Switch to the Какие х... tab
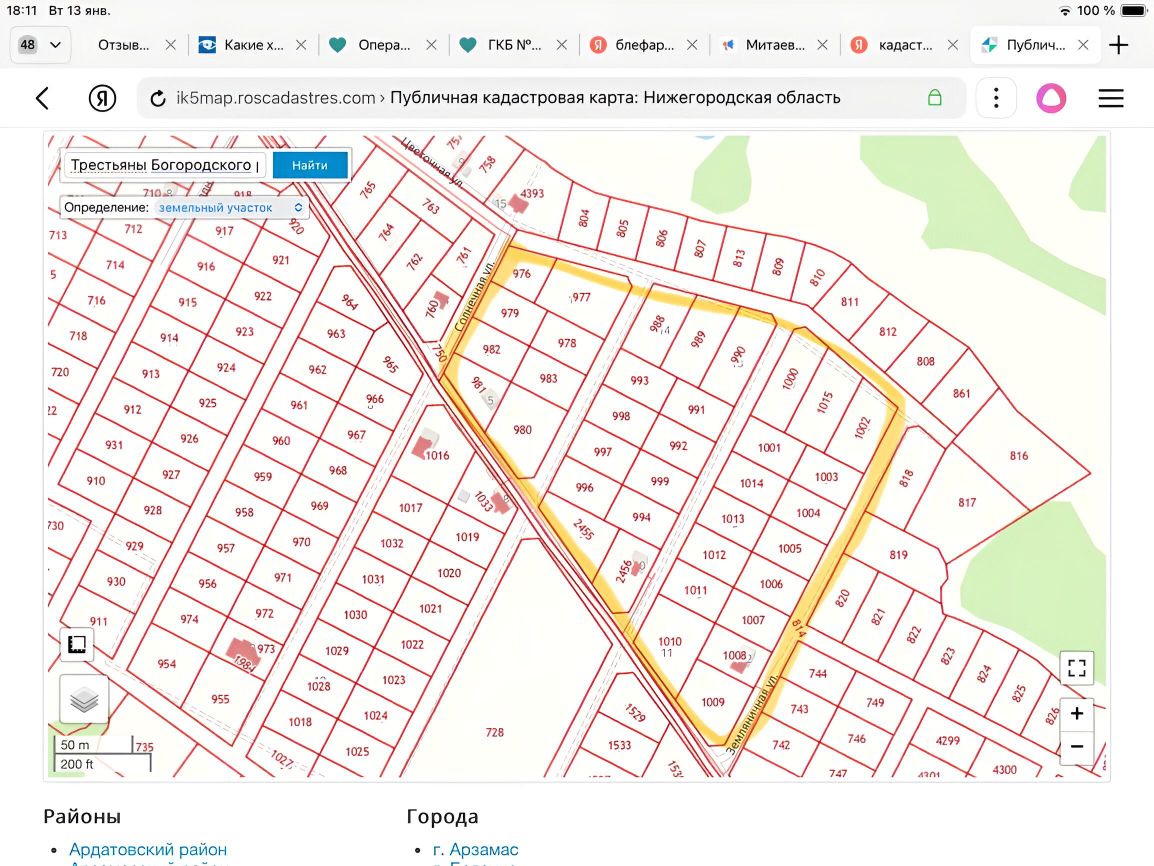This screenshot has width=1154, height=866. click(253, 45)
